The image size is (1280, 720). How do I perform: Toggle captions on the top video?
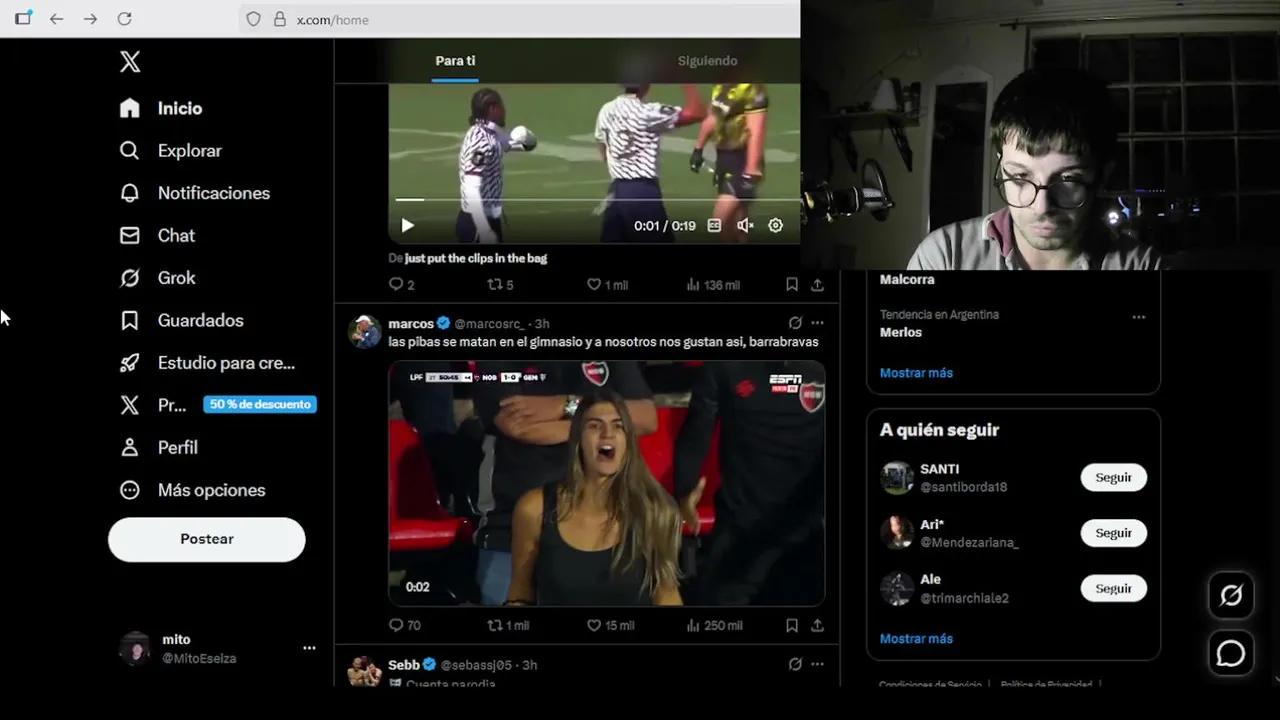click(x=714, y=226)
